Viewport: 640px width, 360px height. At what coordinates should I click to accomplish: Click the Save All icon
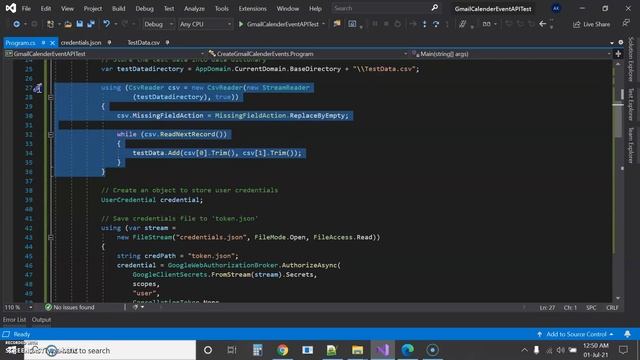point(91,24)
